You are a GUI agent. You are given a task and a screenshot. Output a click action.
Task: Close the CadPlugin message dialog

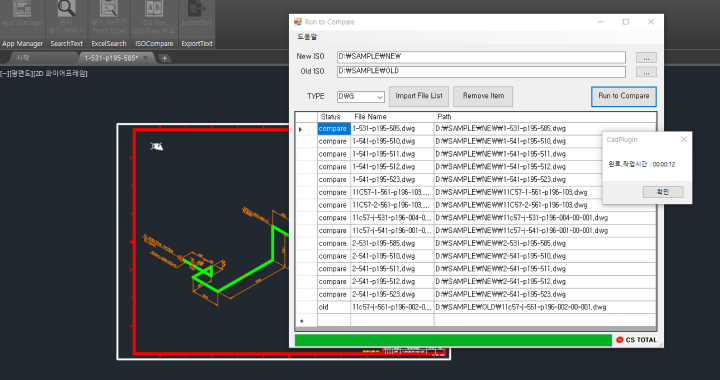pos(684,140)
